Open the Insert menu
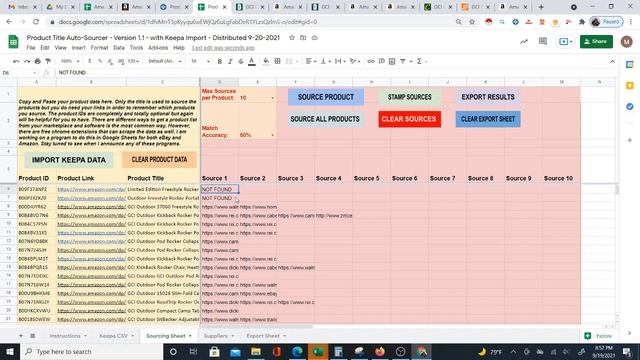640x360 pixels. pos(78,48)
